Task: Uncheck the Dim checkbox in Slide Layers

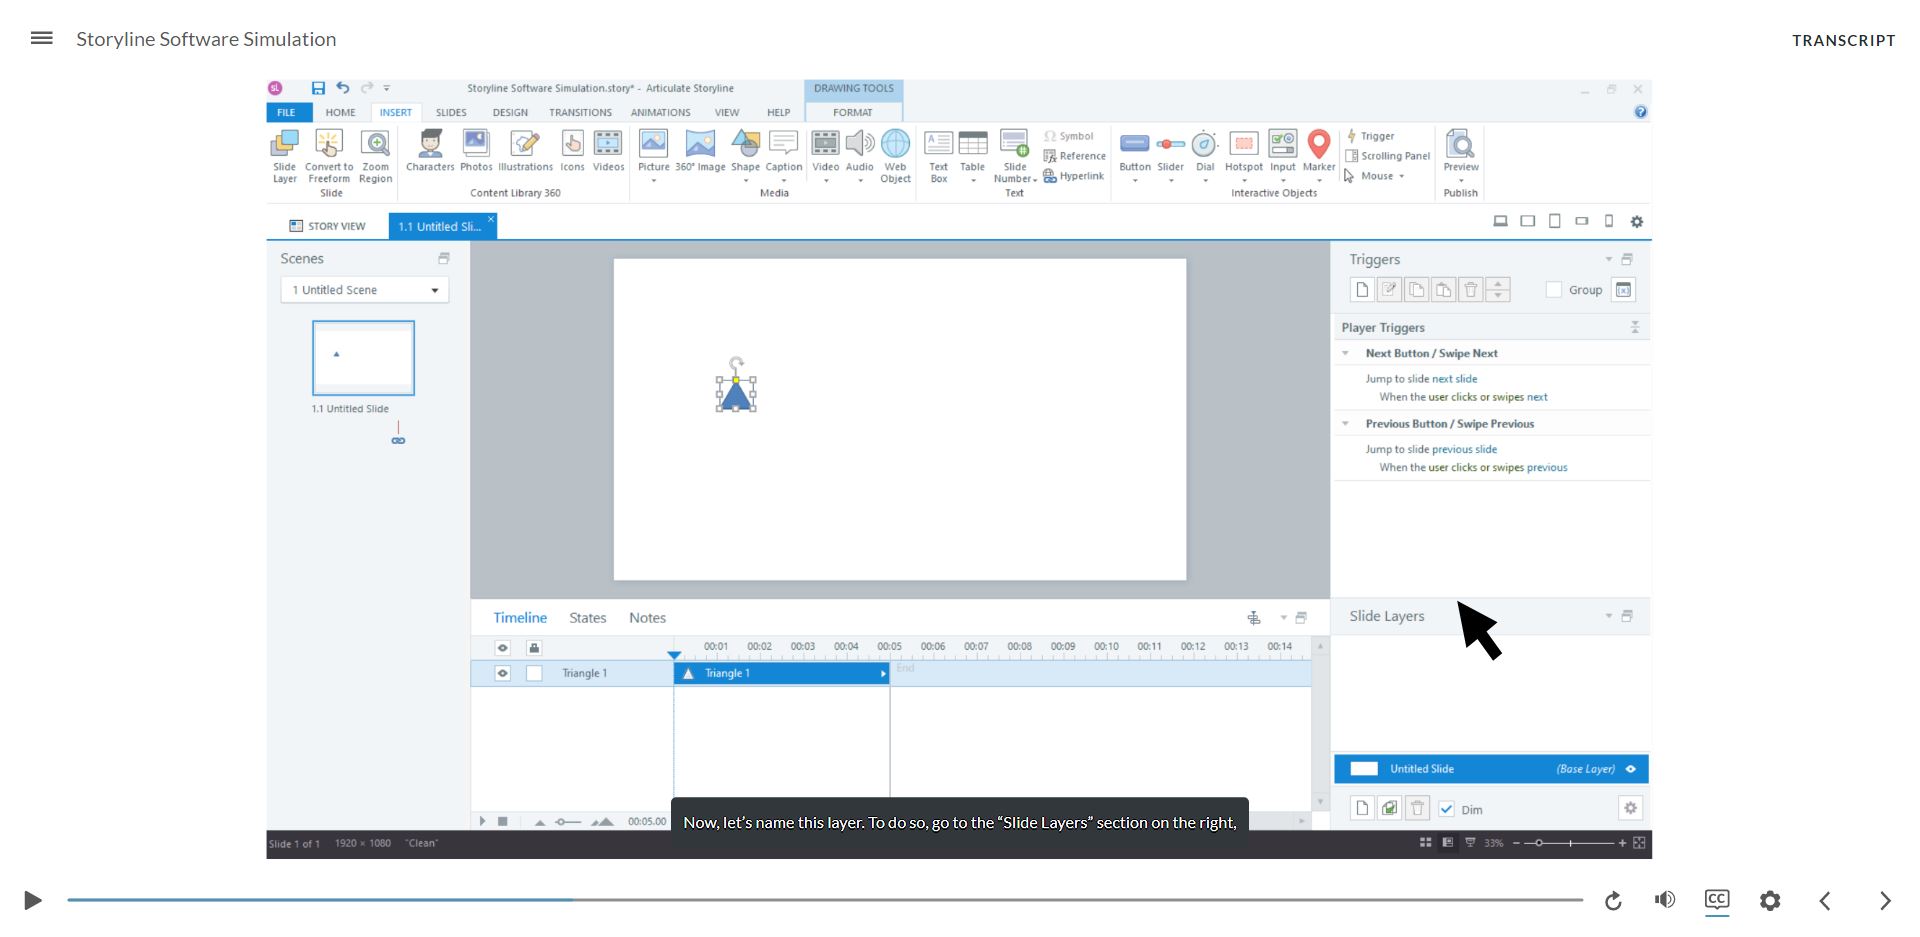Action: pyautogui.click(x=1447, y=809)
